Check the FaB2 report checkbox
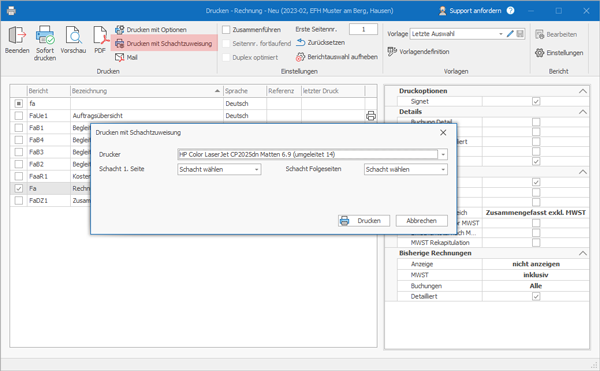This screenshot has height=371, width=600. [x=18, y=164]
